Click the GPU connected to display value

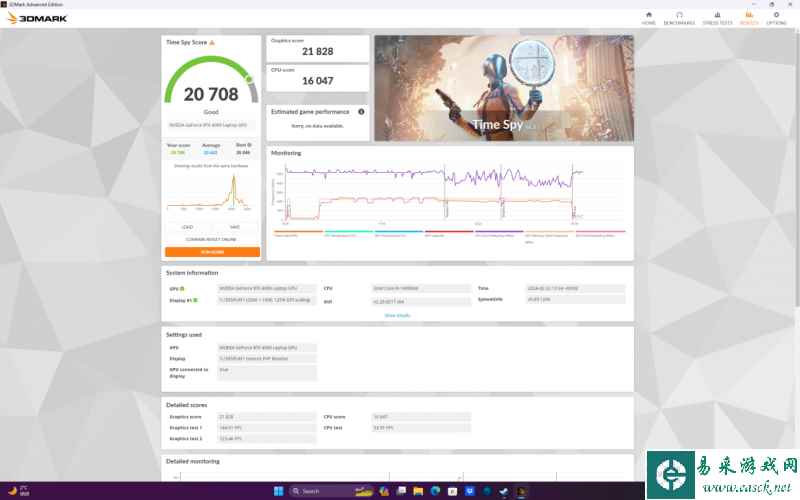[x=267, y=373]
